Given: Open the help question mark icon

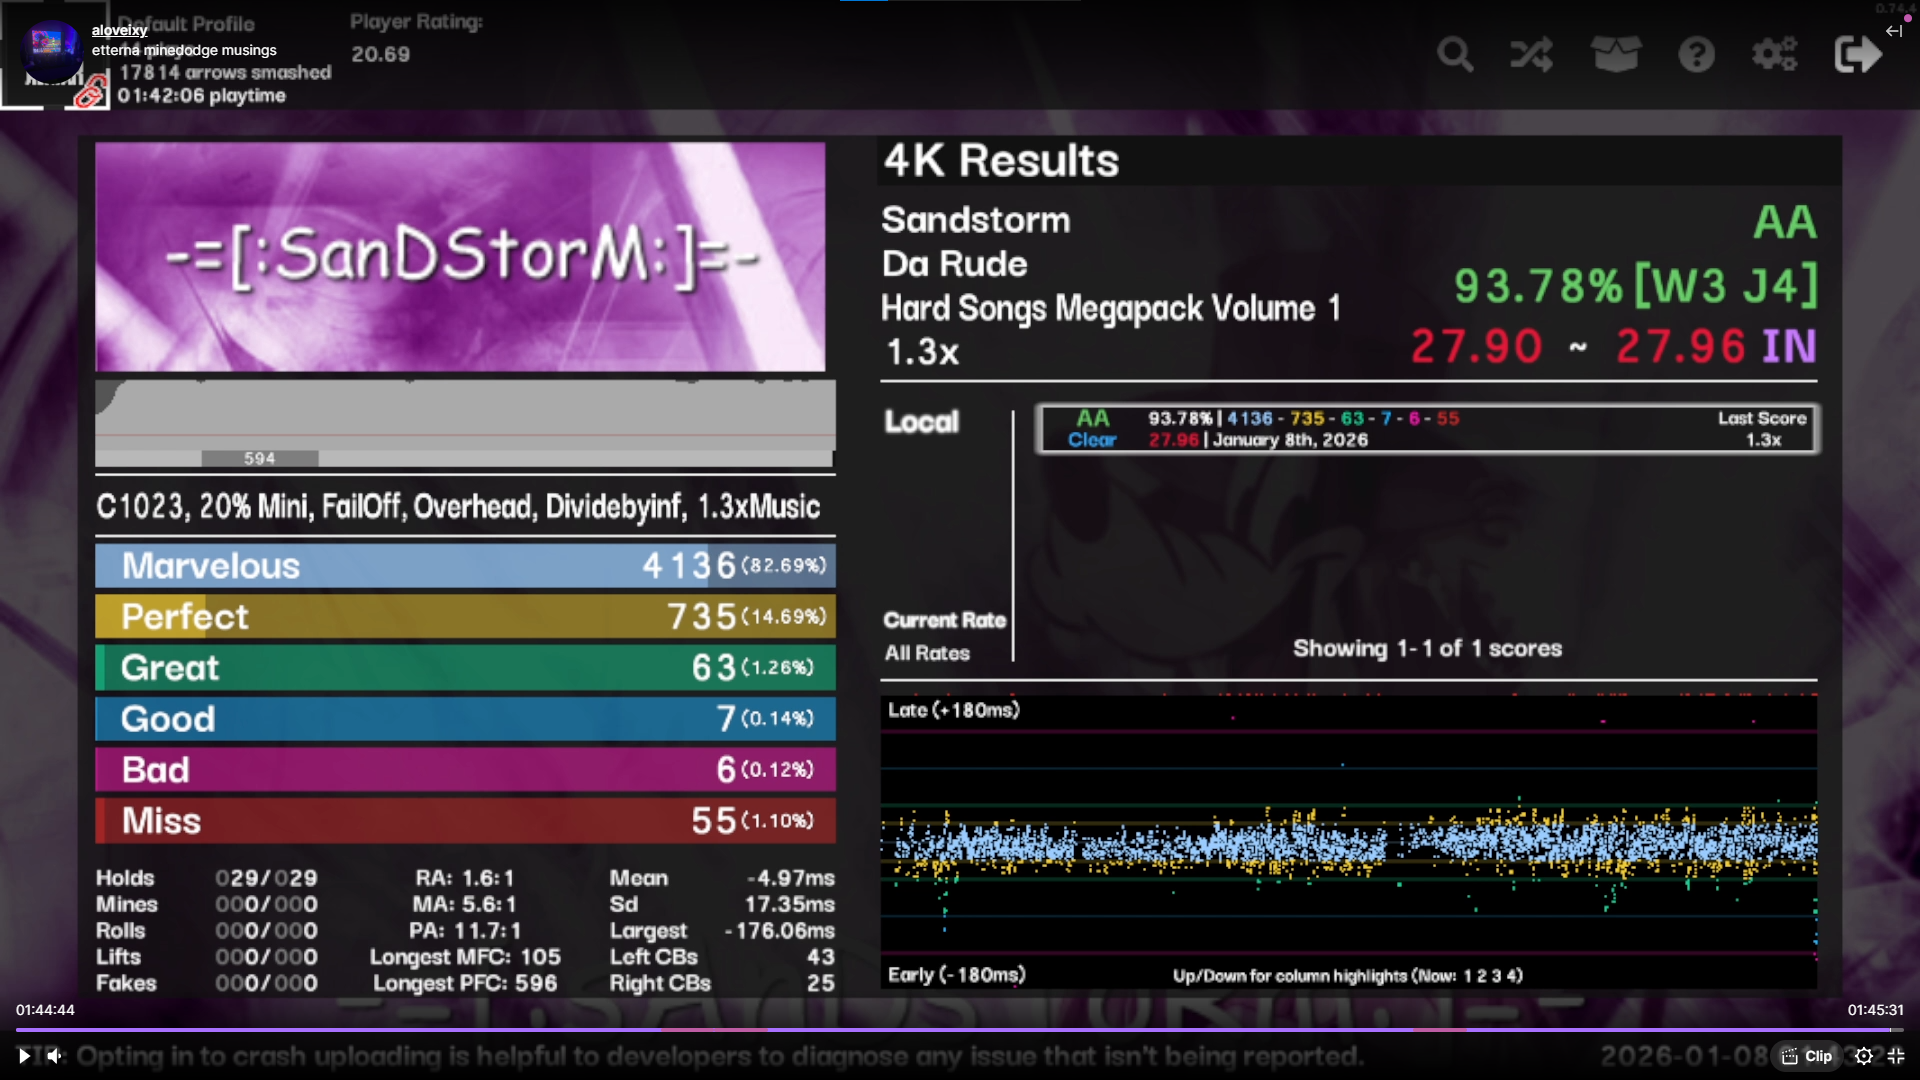Looking at the screenshot, I should point(1696,54).
